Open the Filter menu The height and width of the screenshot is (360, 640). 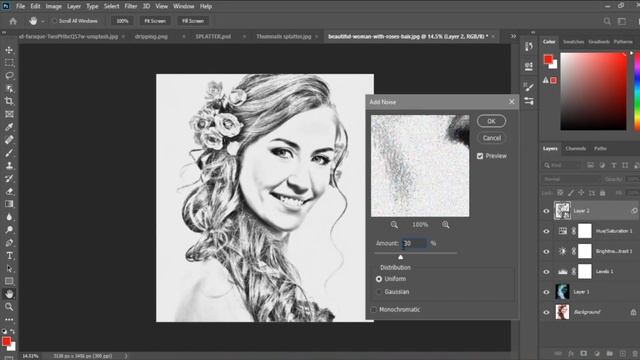pos(131,6)
